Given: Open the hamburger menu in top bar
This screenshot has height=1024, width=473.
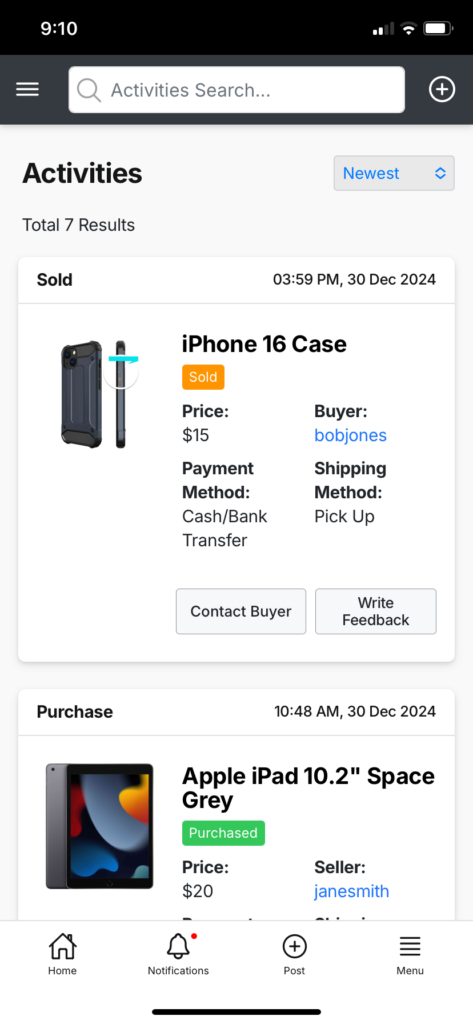Looking at the screenshot, I should 27,89.
